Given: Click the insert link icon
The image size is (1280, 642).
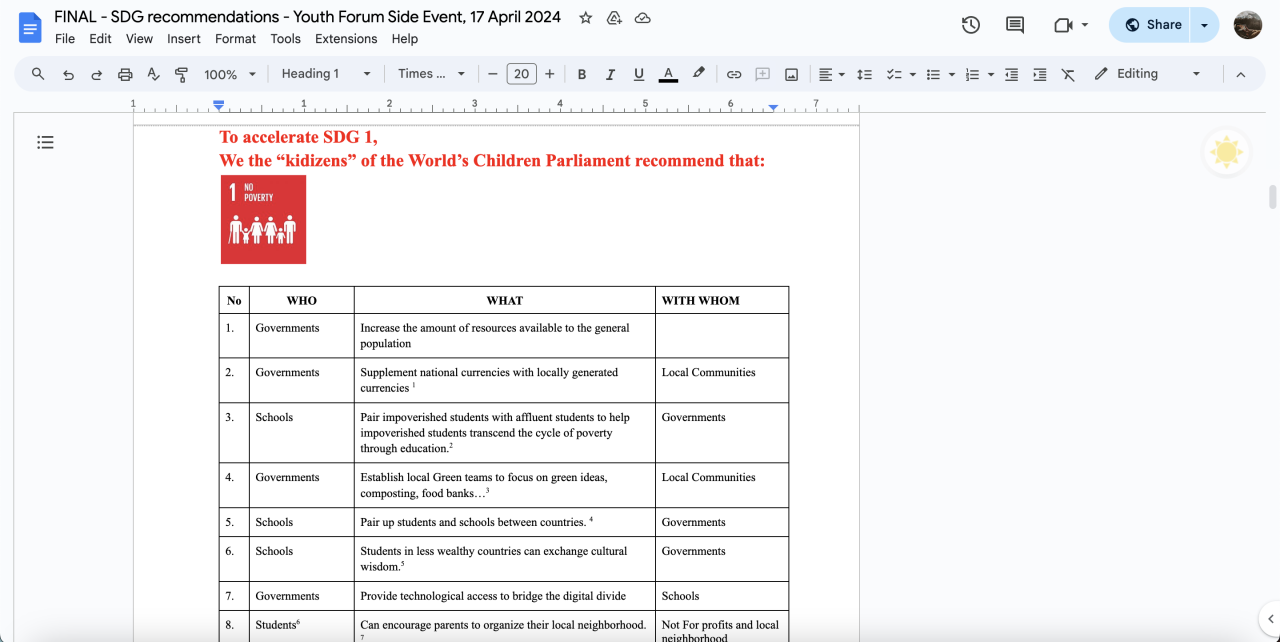Looking at the screenshot, I should pyautogui.click(x=734, y=74).
